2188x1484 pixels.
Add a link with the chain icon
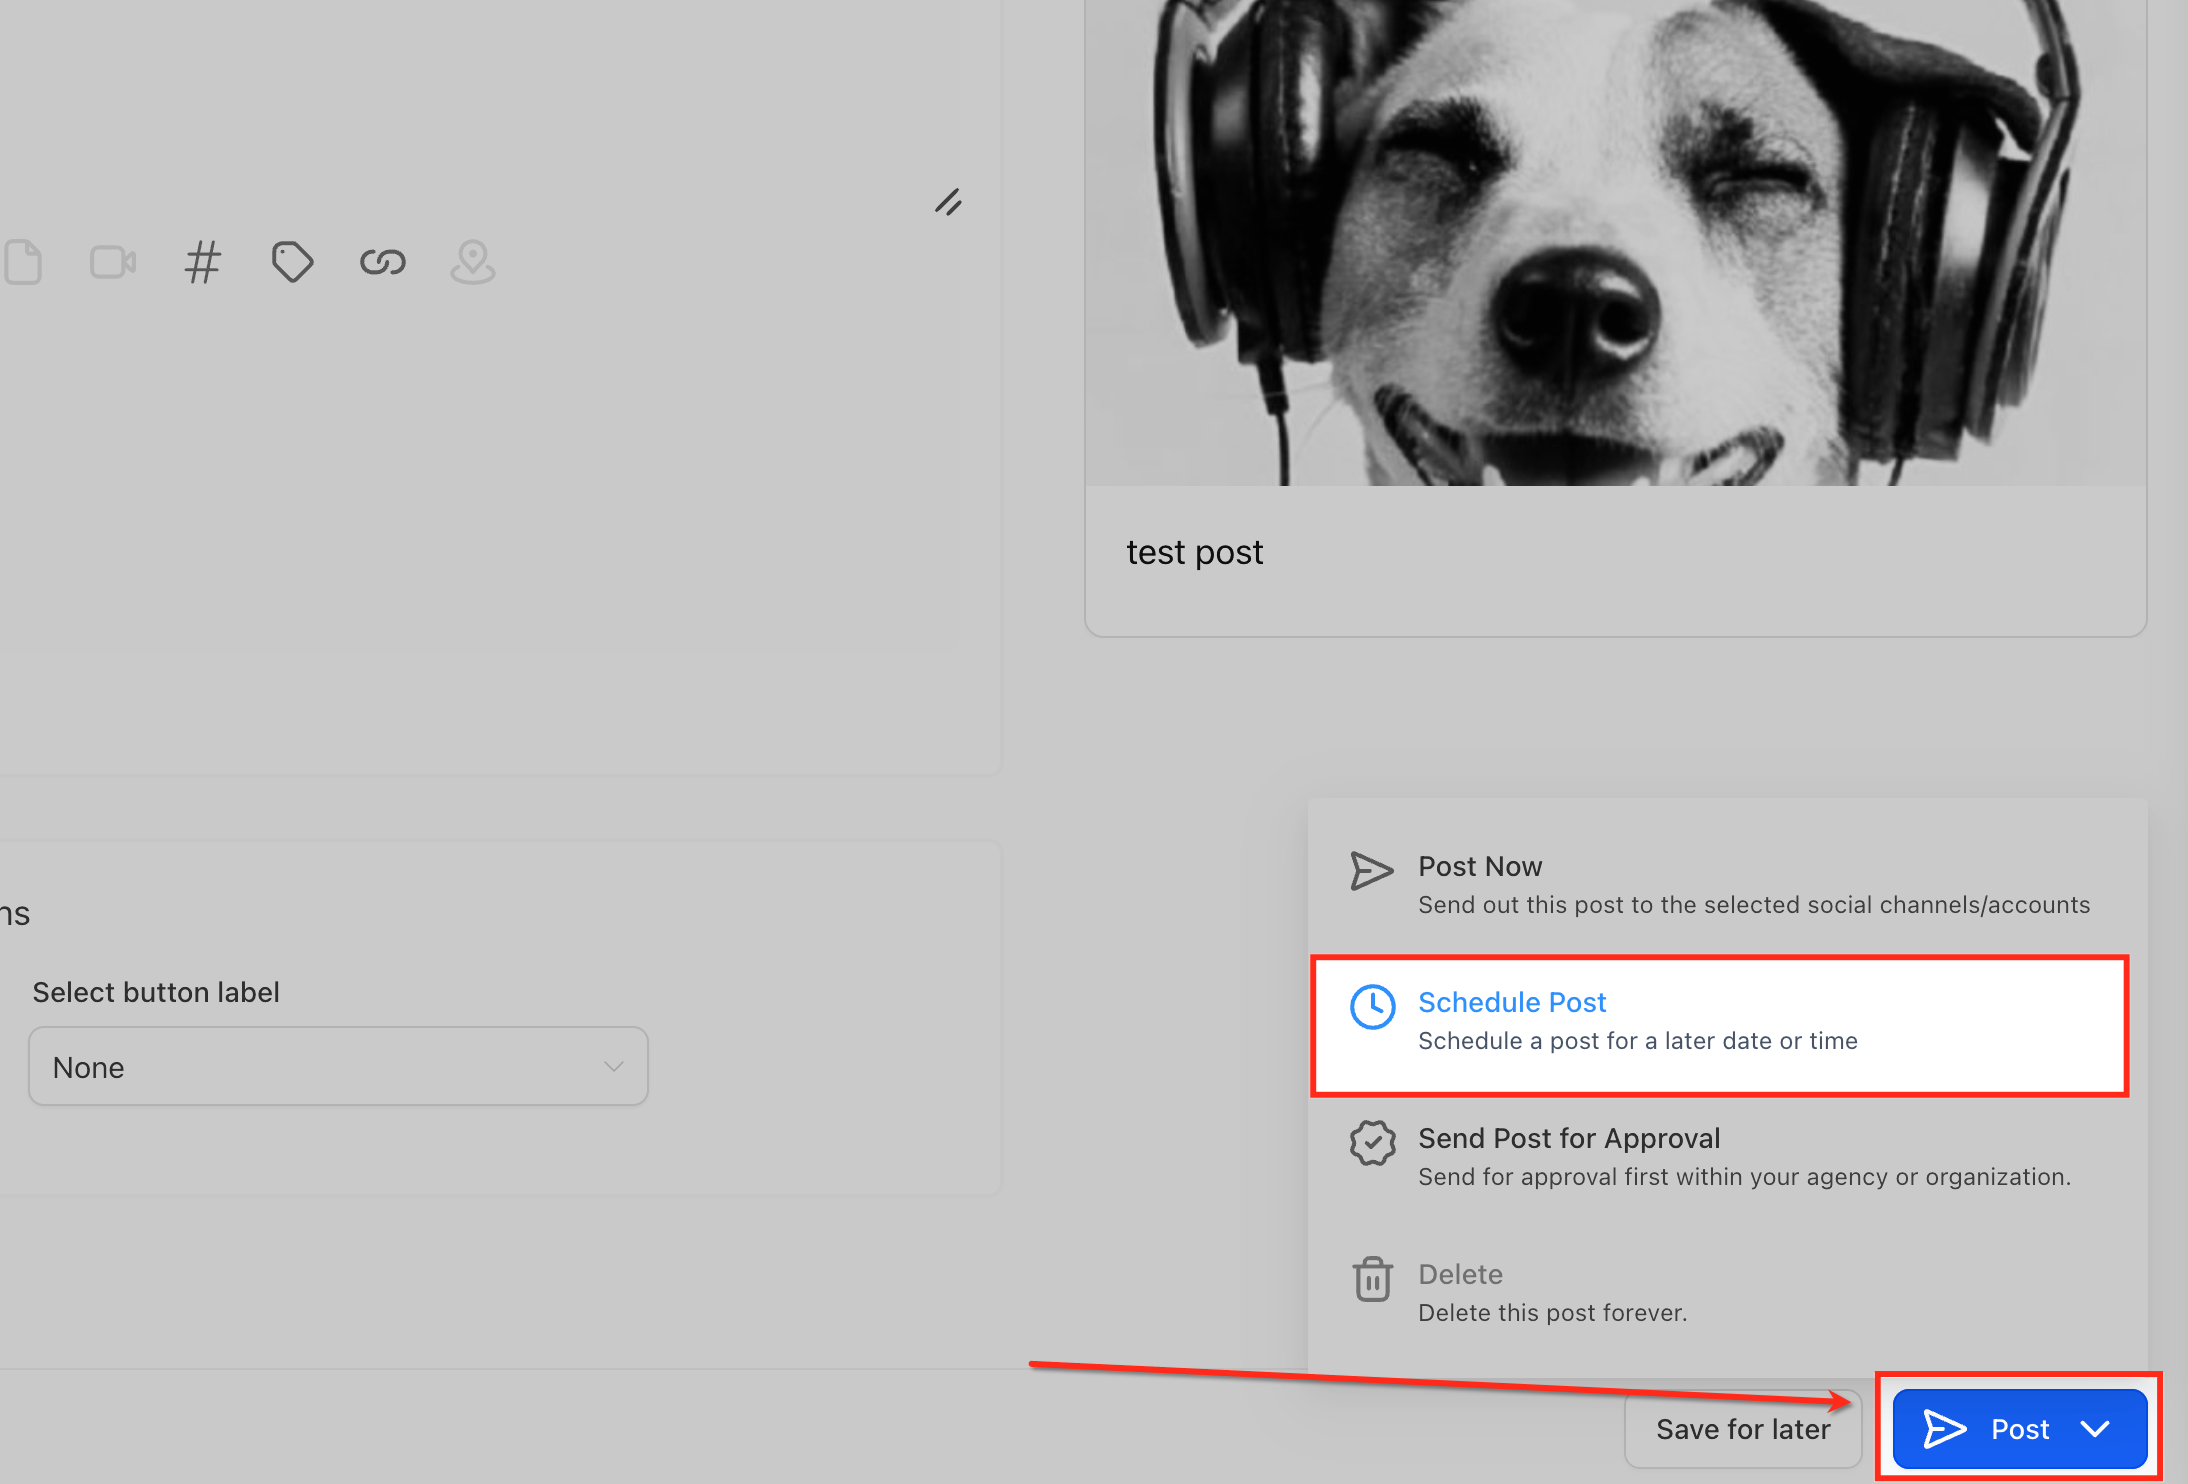point(382,262)
